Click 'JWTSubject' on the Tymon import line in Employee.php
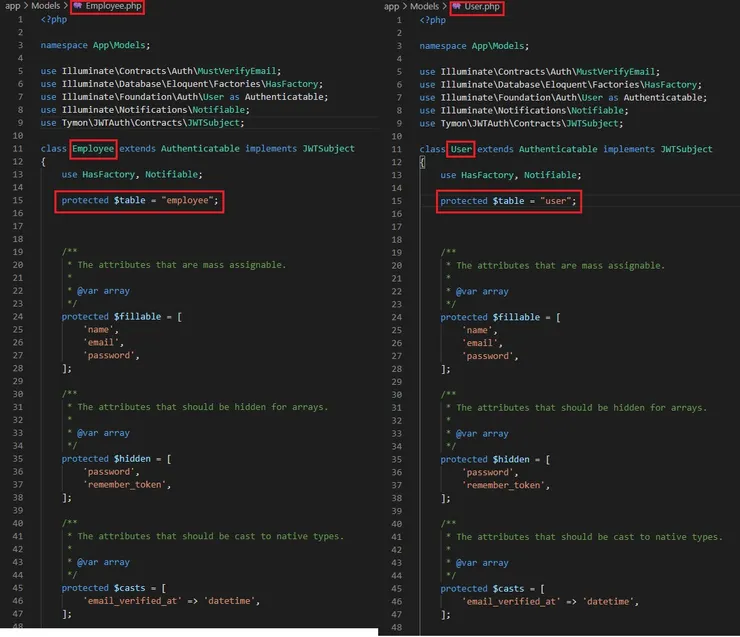 214,123
